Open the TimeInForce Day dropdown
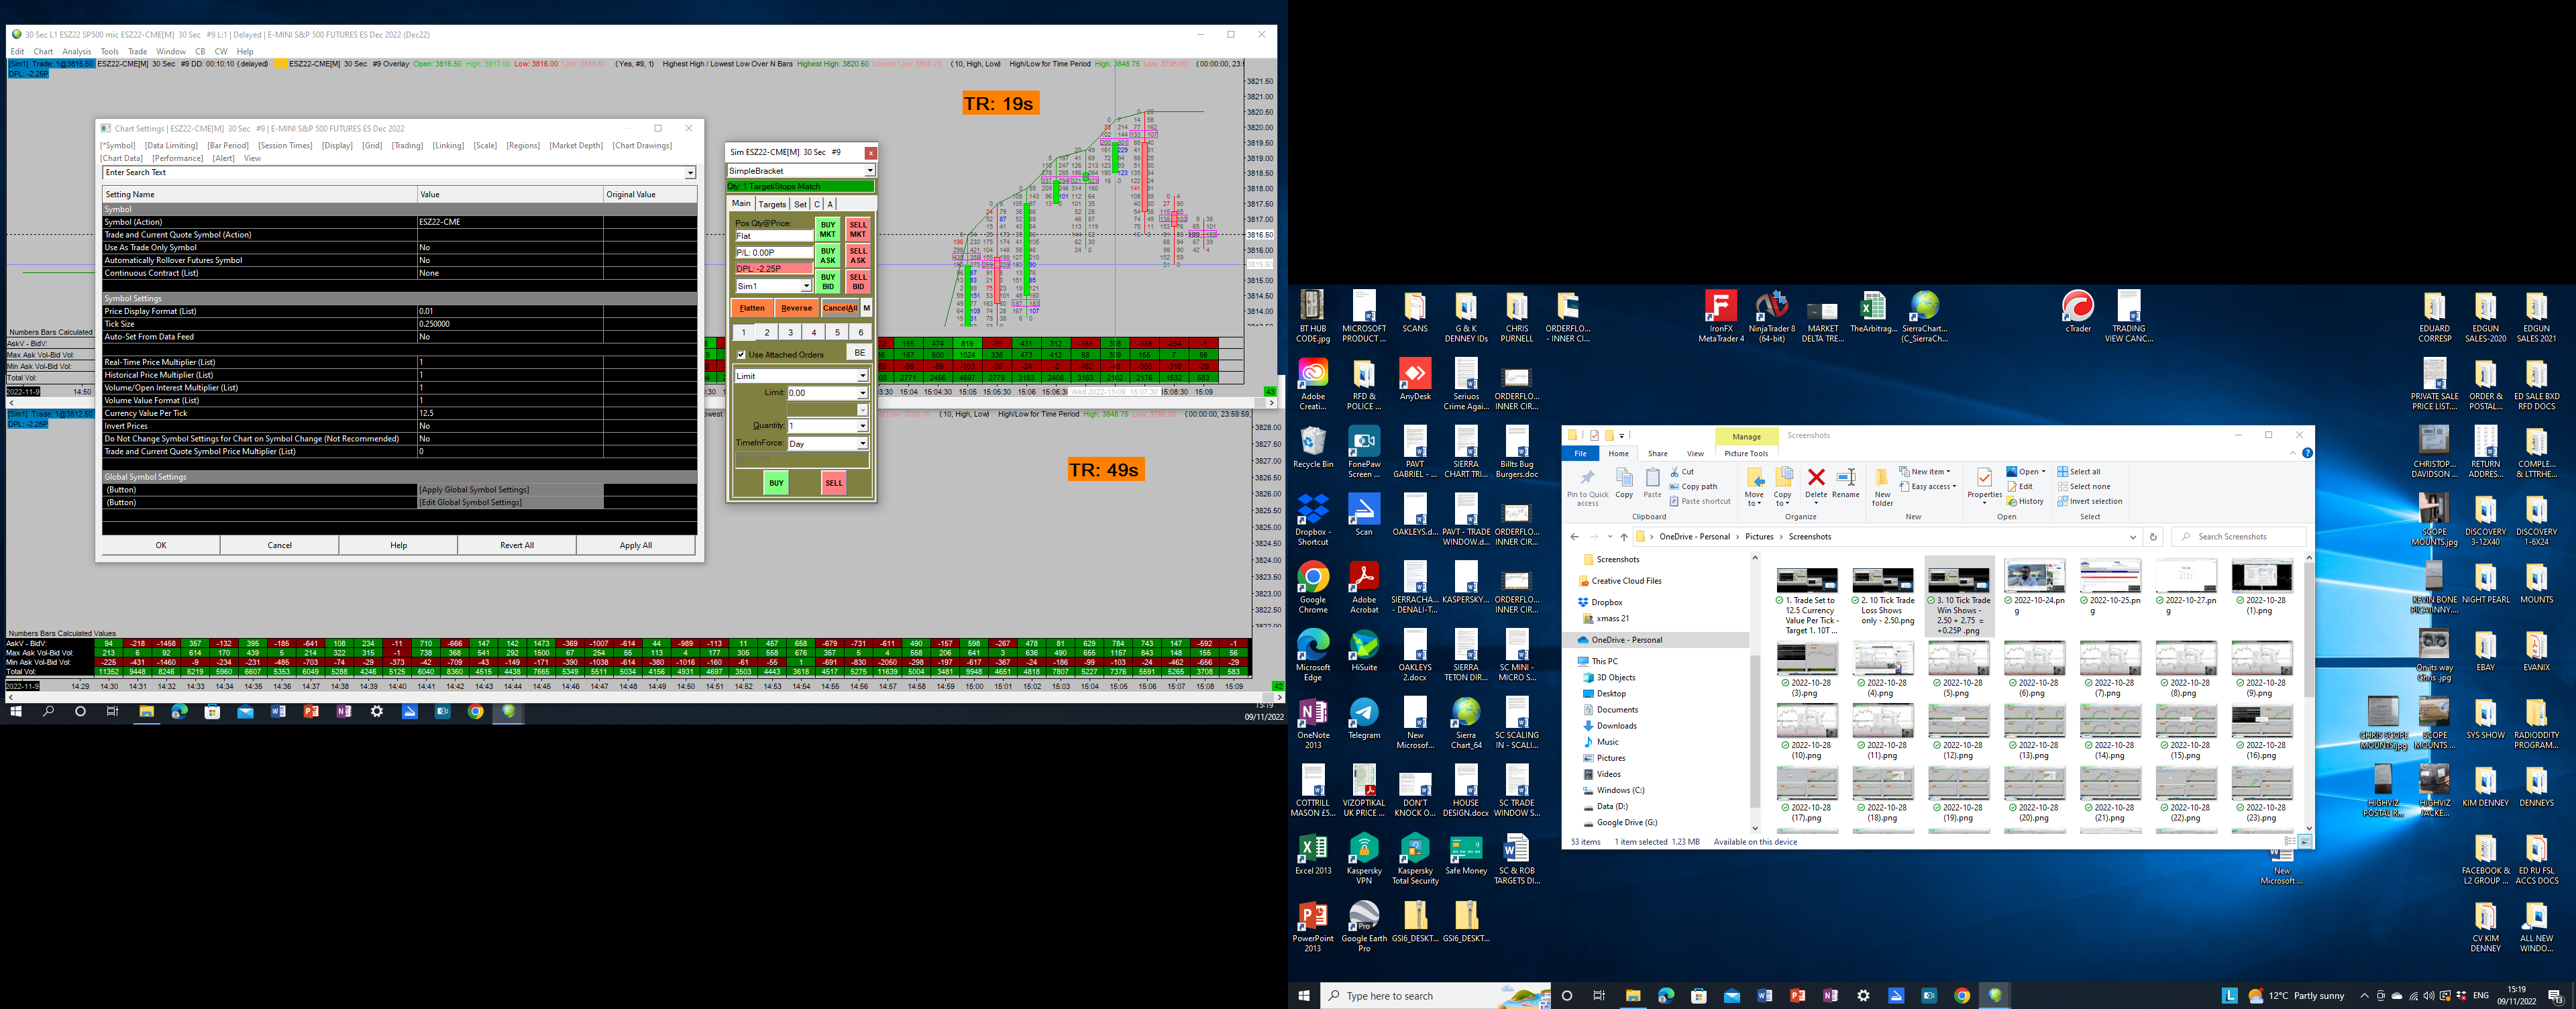 [x=863, y=444]
